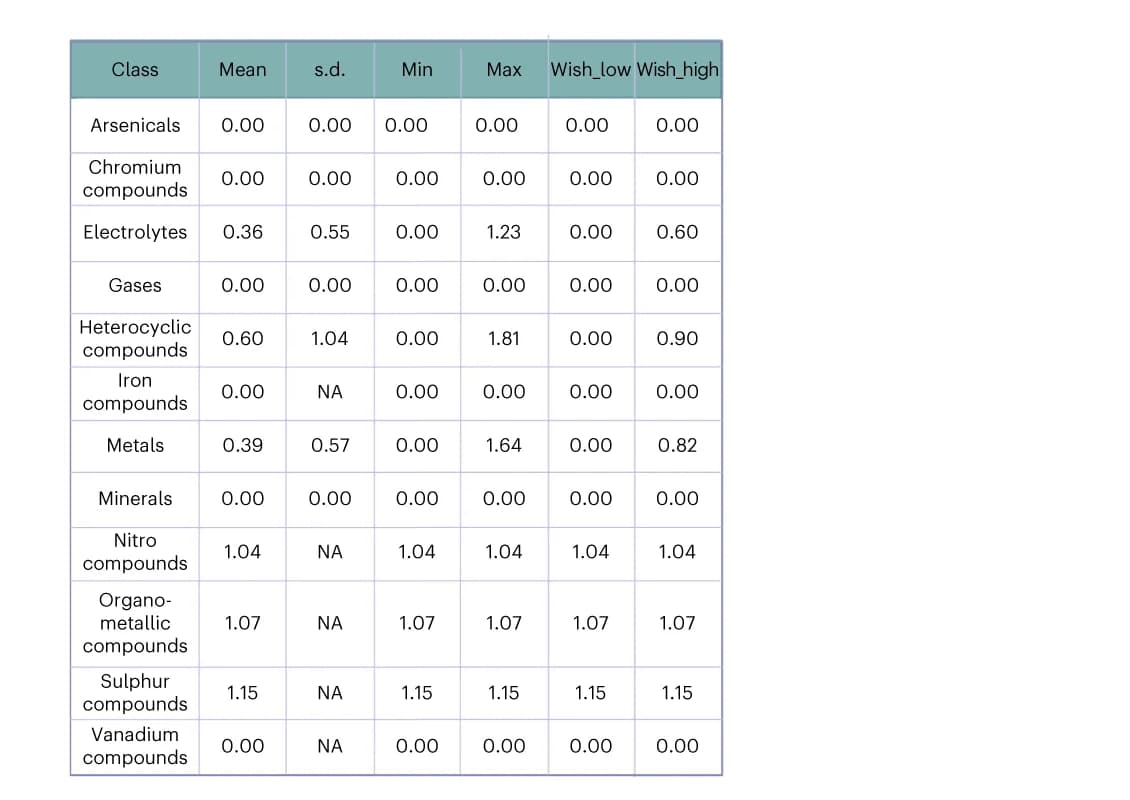
Task: Click Nitro compounds s.d. NA cell
Action: tap(330, 552)
